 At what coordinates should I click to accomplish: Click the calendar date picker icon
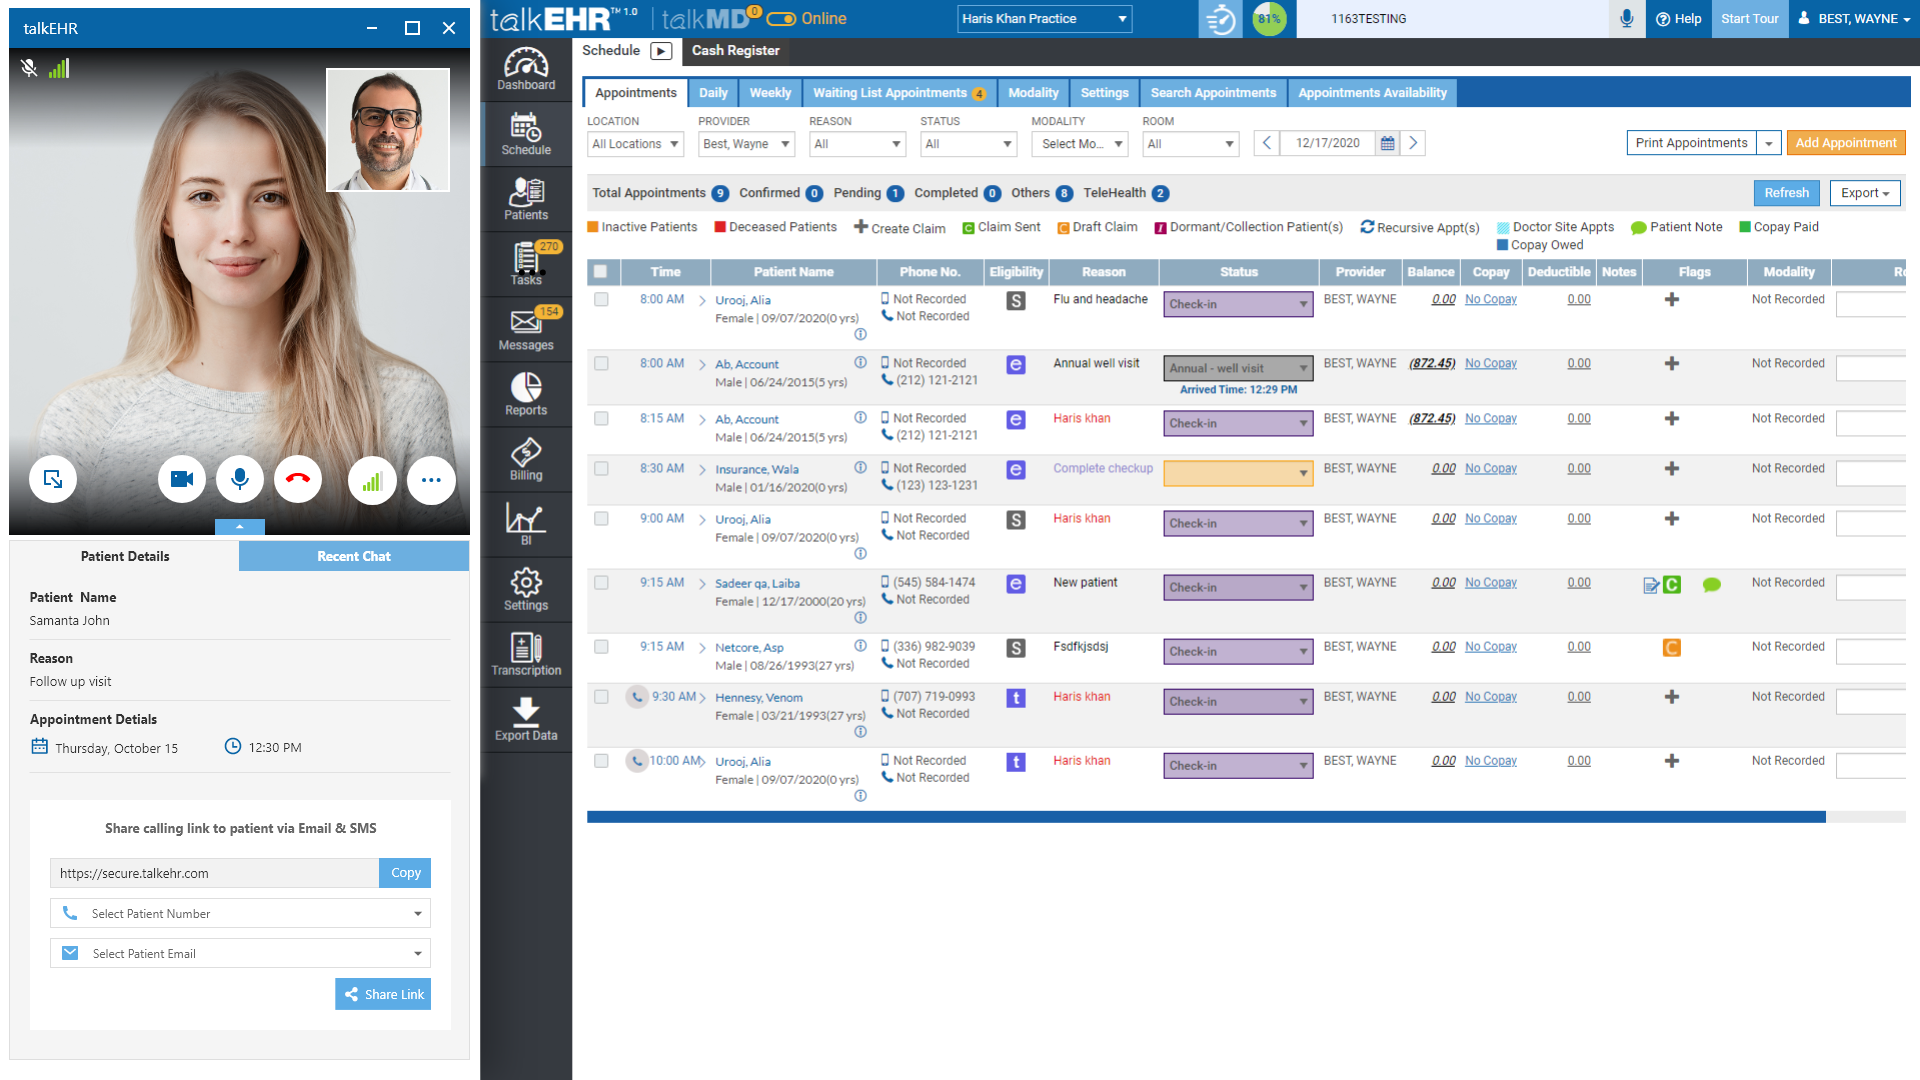click(x=1387, y=144)
